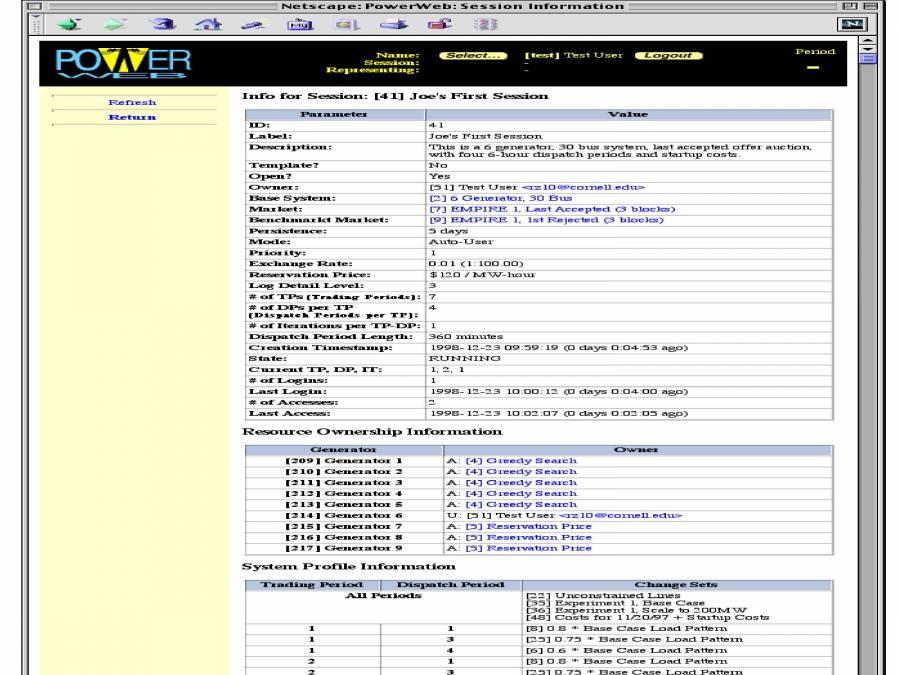Click the Return sidebar link
This screenshot has height=675, width=900.
(x=132, y=117)
